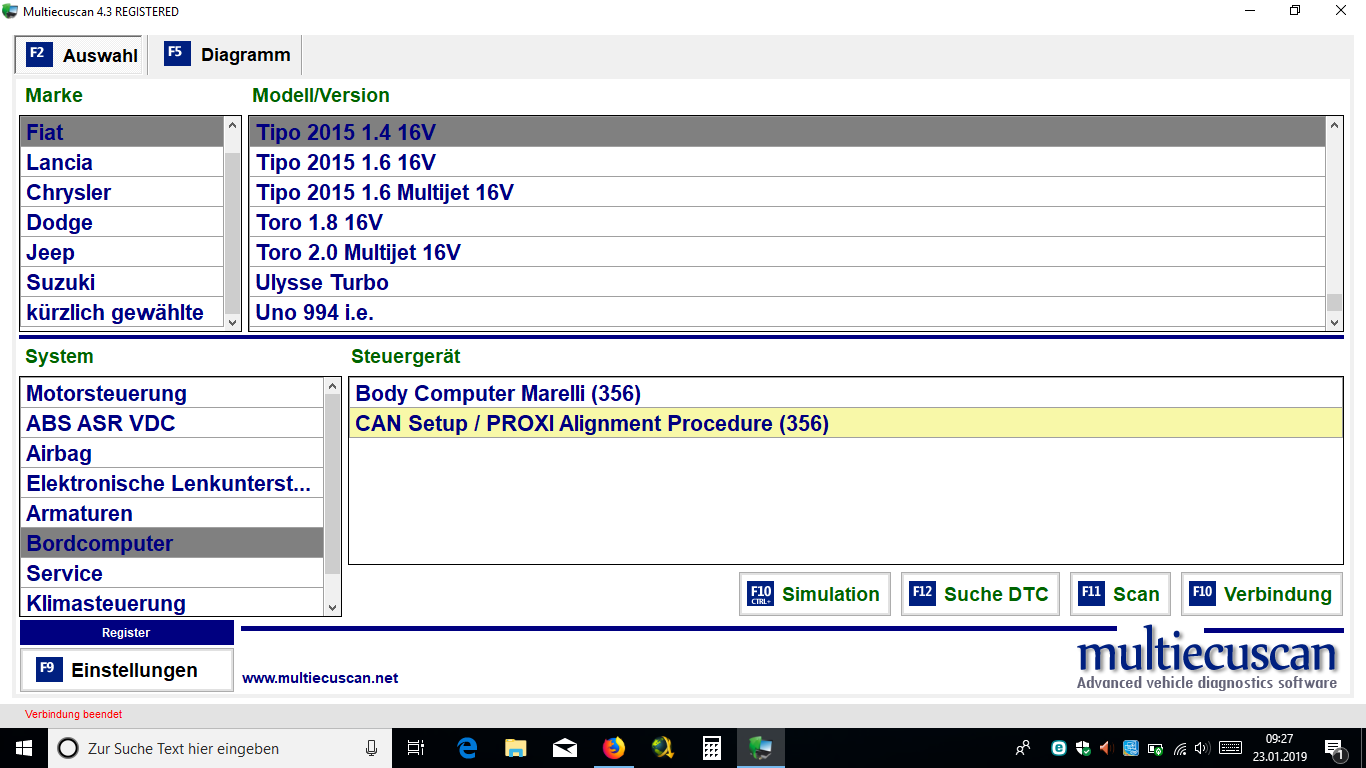Choose Lancia in the Marke list
The image size is (1366, 768).
point(60,163)
